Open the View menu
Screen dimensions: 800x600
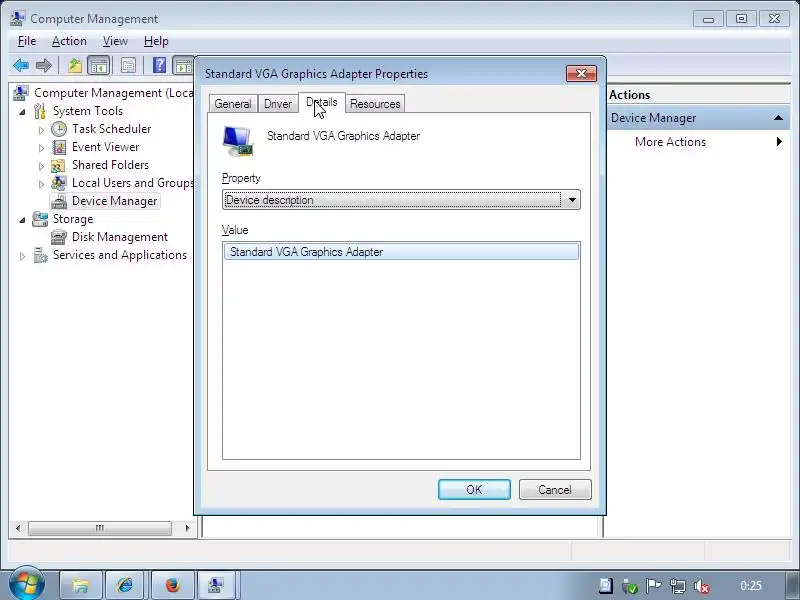(115, 41)
